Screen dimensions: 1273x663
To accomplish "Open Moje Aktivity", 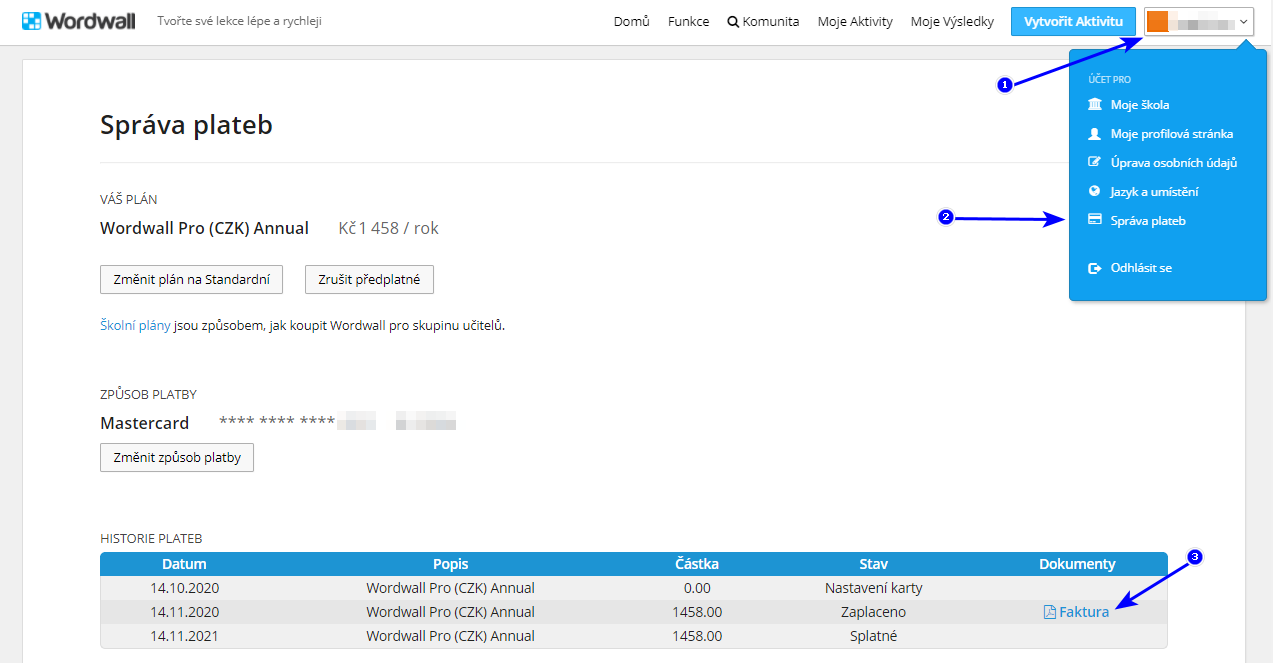I will pos(855,22).
